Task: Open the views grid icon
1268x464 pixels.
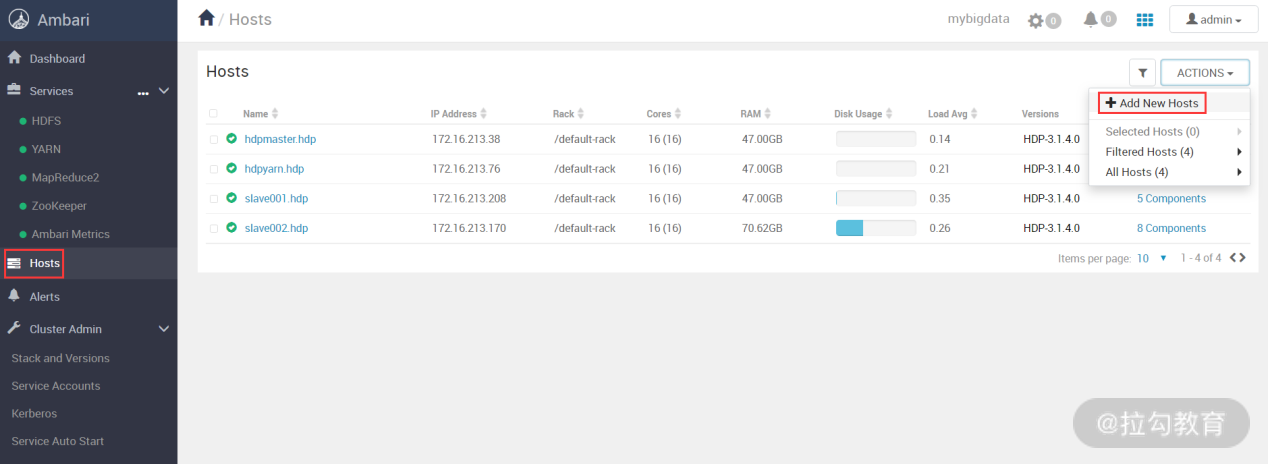Action: pyautogui.click(x=1145, y=19)
